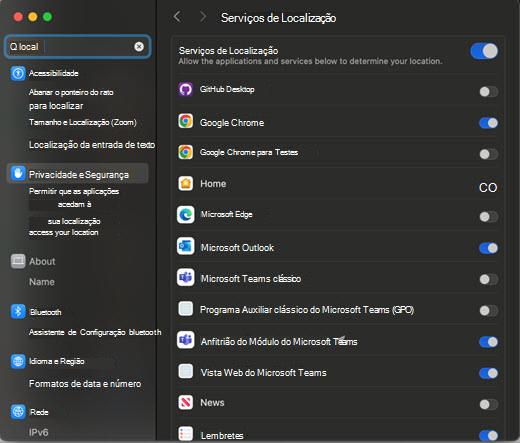
Task: Click the Bluetooth sidebar icon
Action: coord(18,312)
